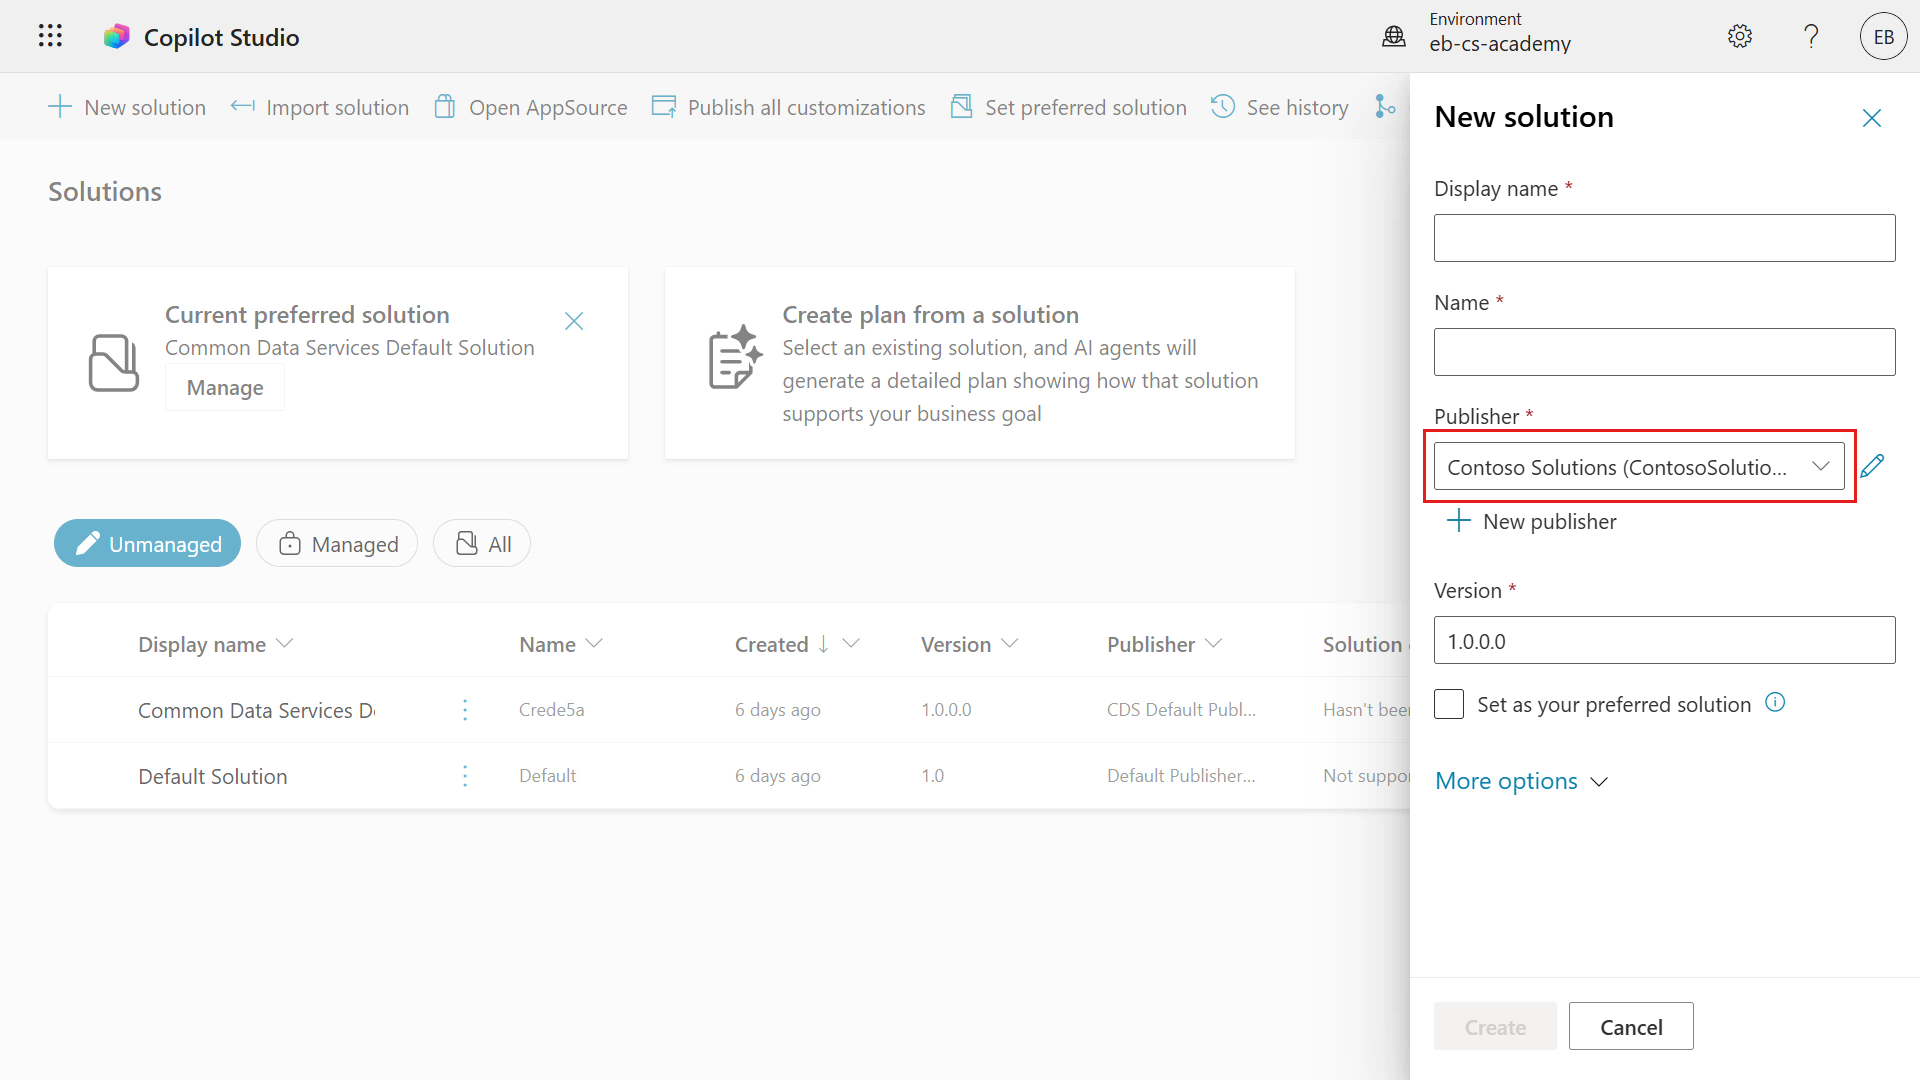The height and width of the screenshot is (1080, 1920).
Task: Click the preferred solution info icon
Action: coord(1775,703)
